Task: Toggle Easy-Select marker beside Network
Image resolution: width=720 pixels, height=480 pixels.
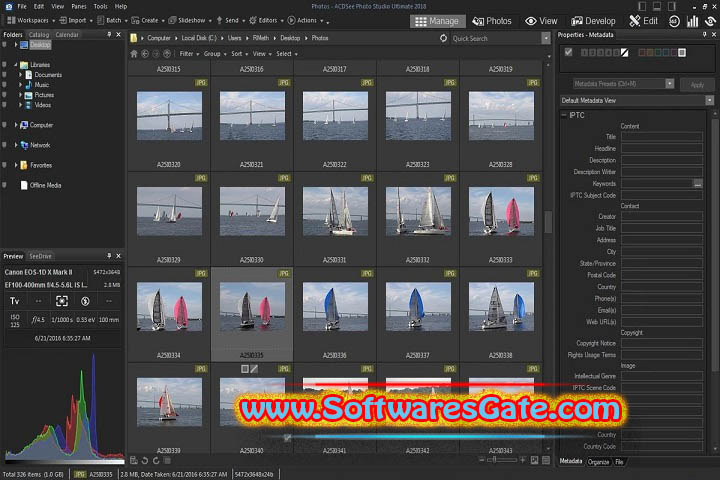Action: pos(5,145)
